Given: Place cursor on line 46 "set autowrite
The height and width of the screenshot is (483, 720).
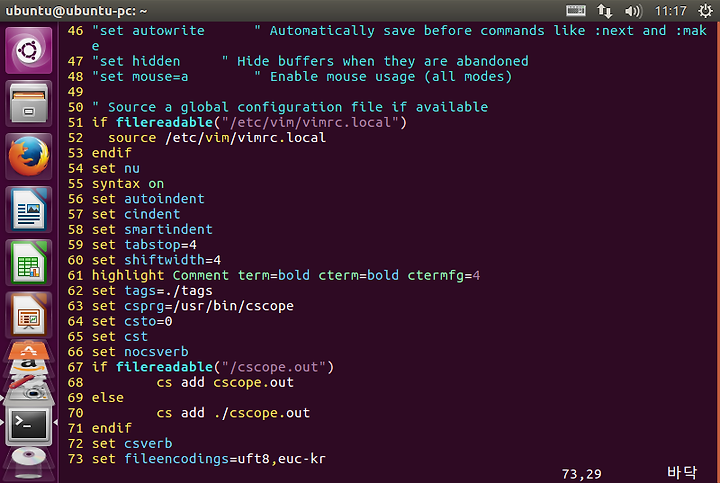Looking at the screenshot, I should click(x=148, y=31).
